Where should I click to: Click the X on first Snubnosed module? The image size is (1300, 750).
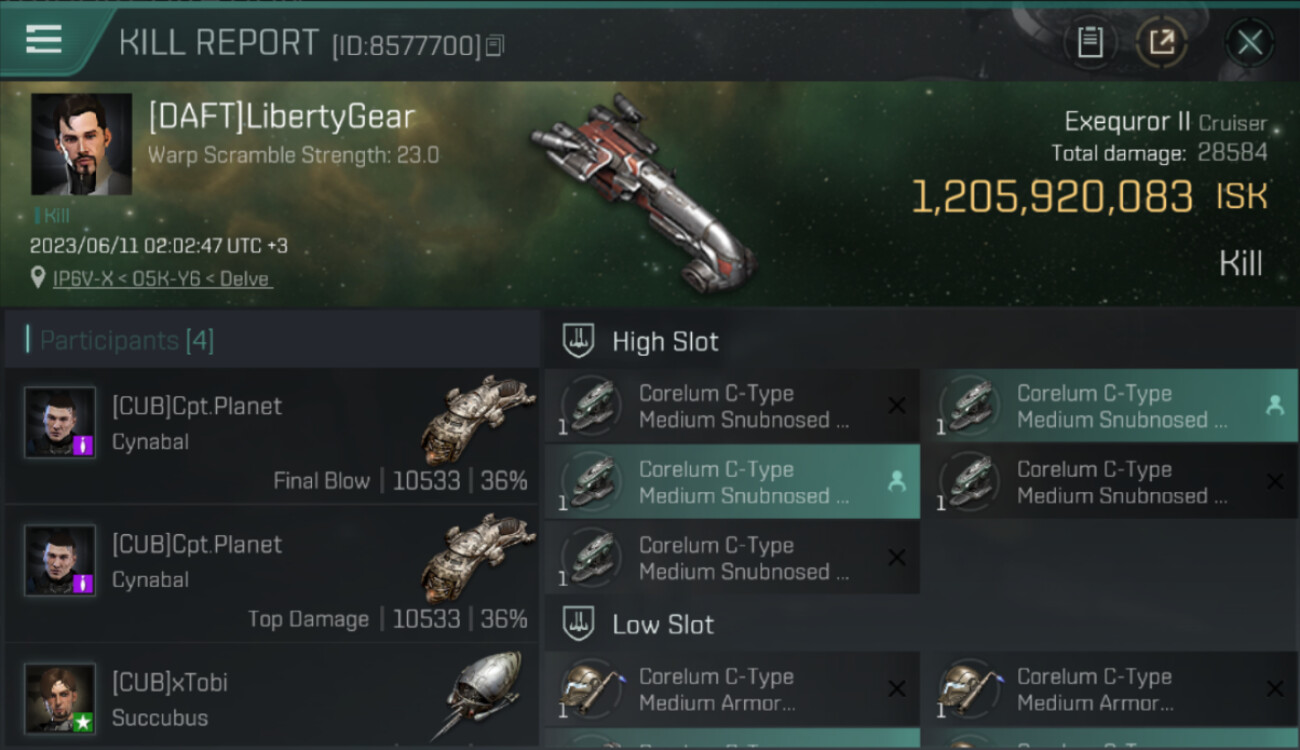897,405
